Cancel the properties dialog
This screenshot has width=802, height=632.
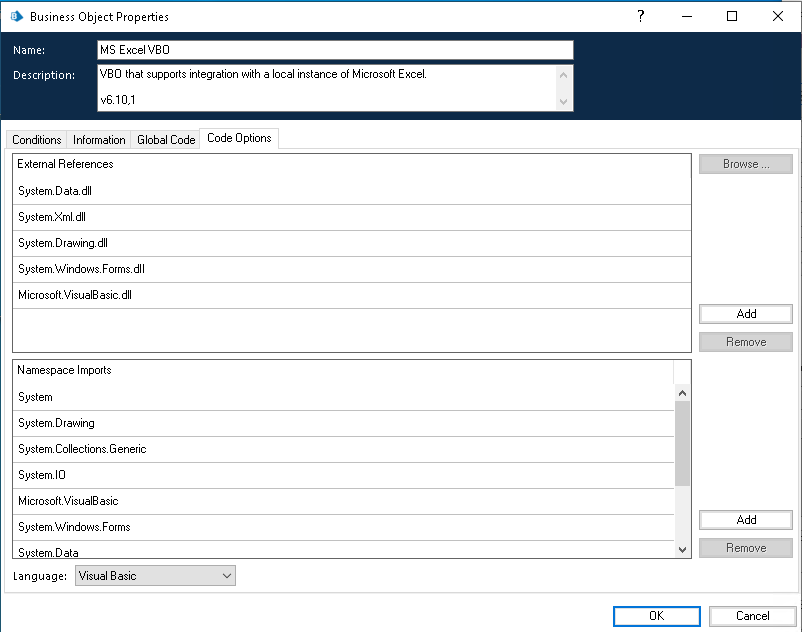pos(752,616)
